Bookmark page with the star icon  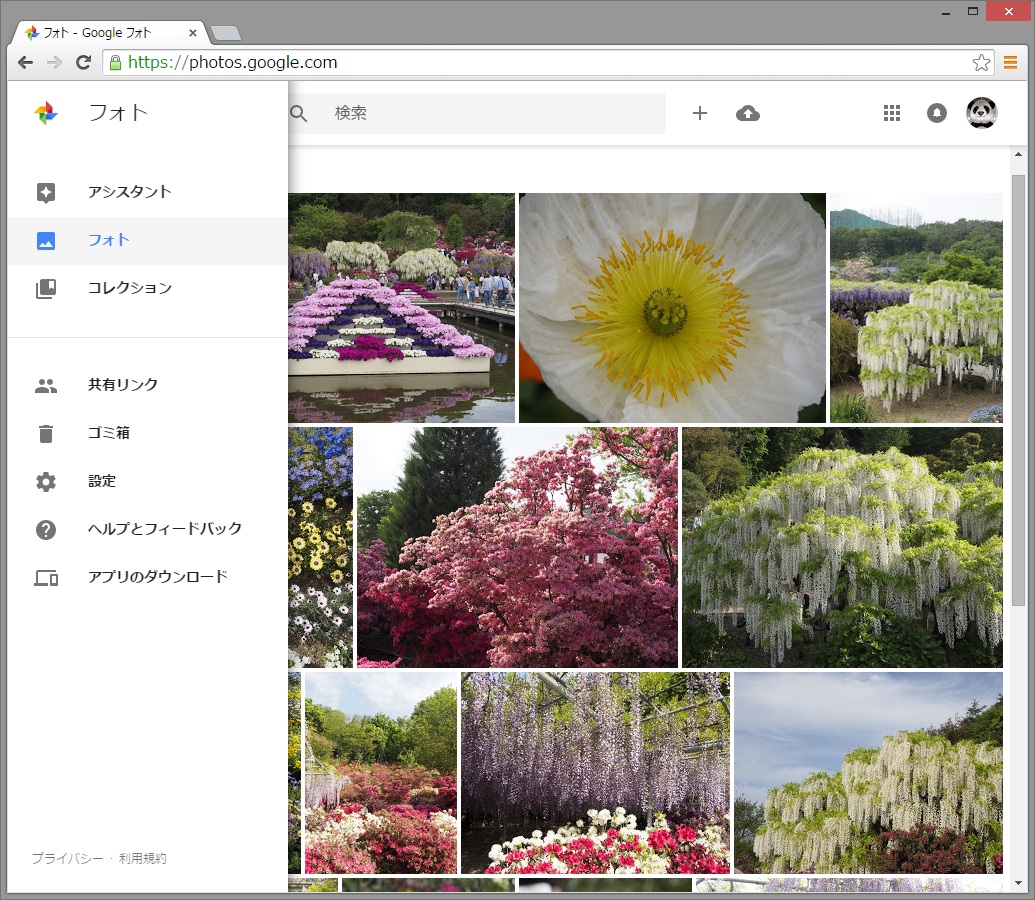(x=982, y=63)
